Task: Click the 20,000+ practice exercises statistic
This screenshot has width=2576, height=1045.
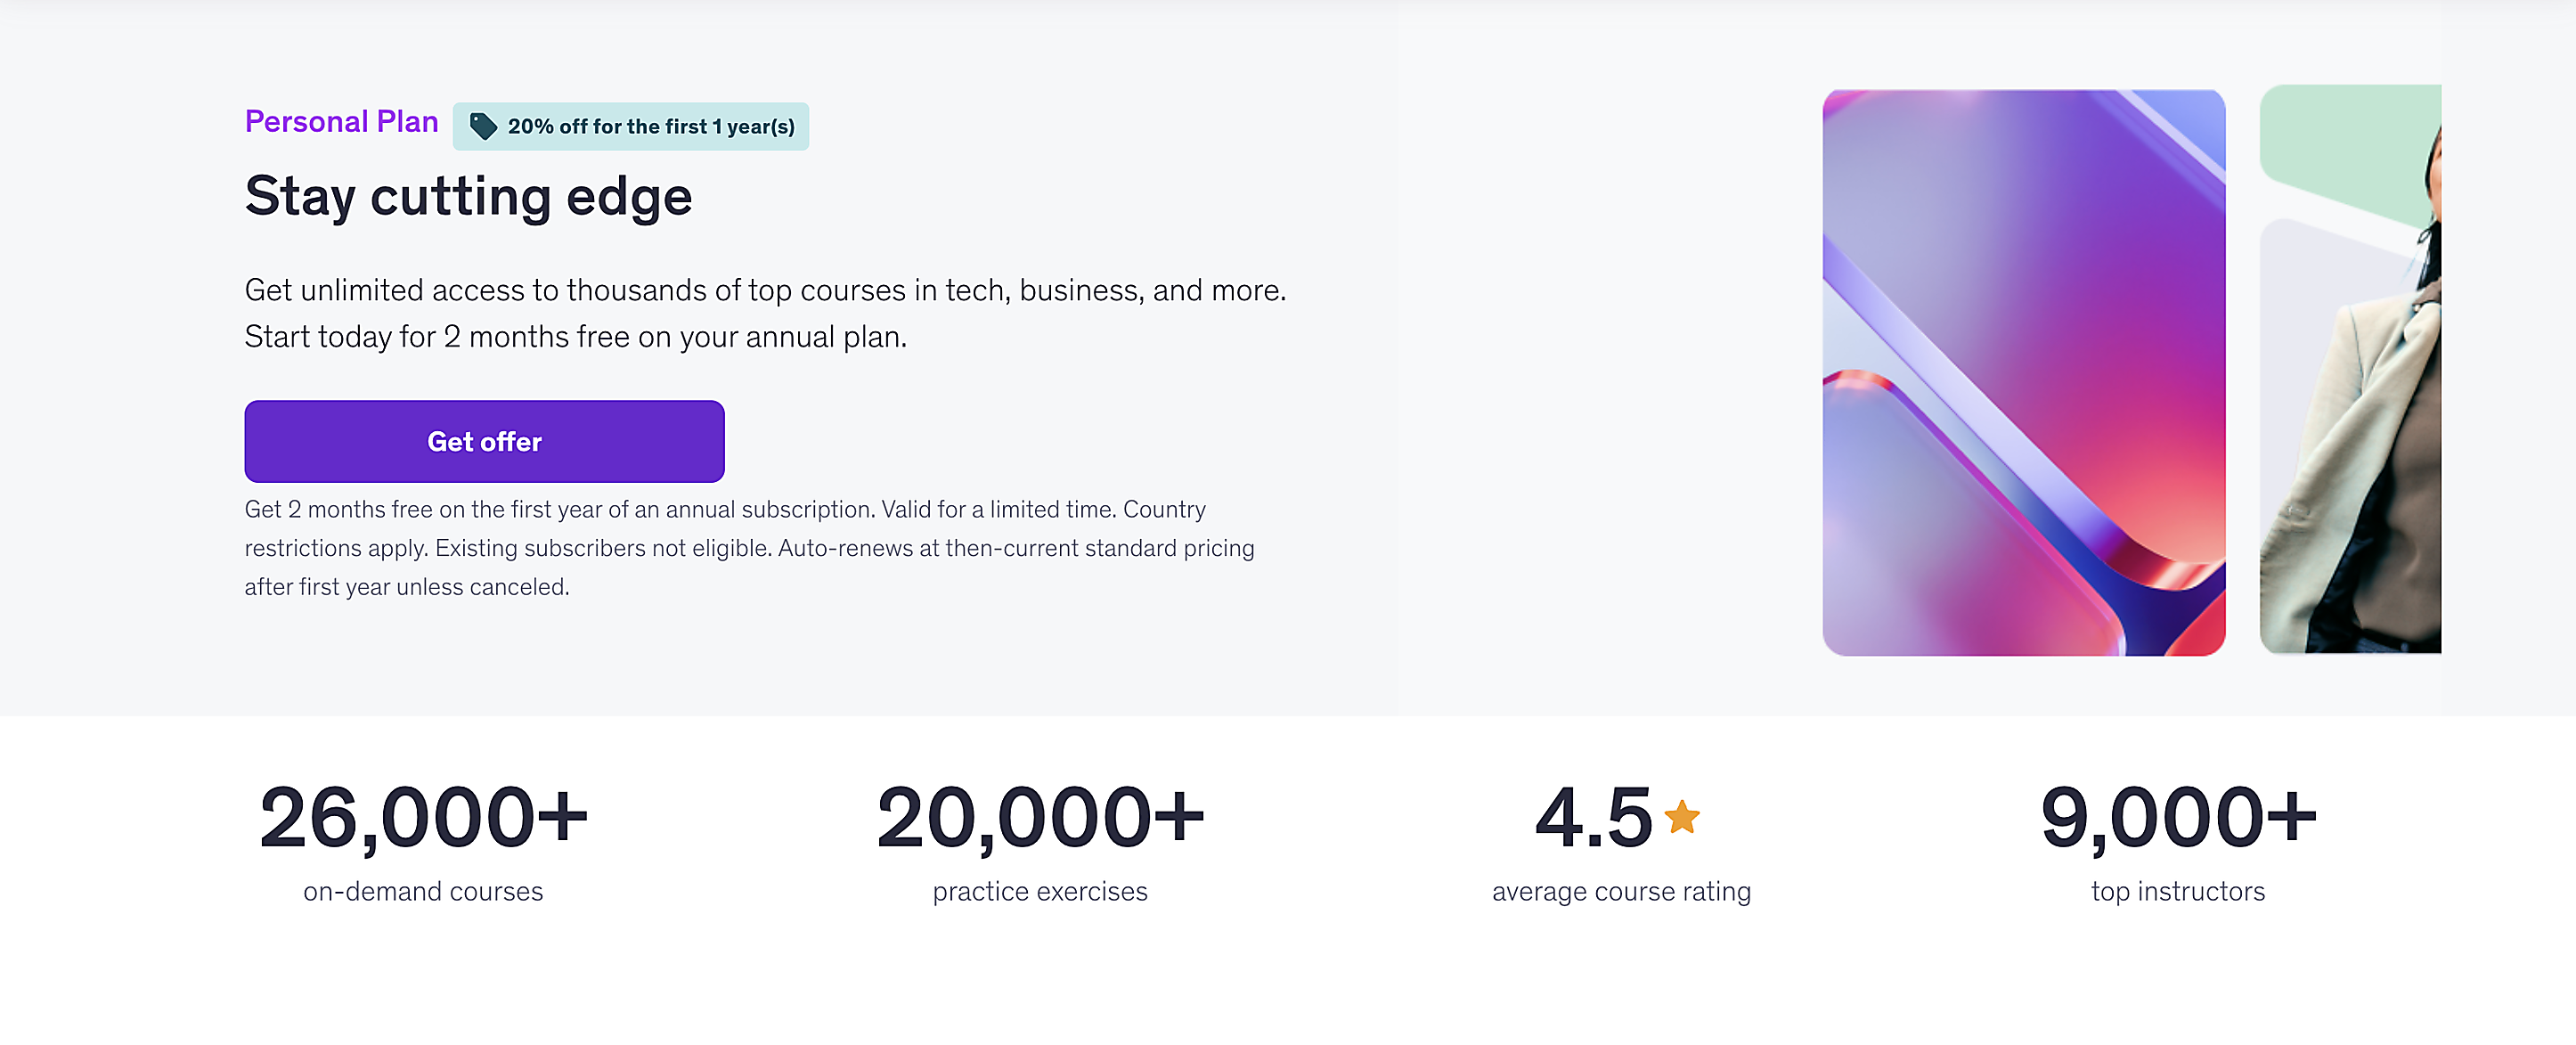Action: pyautogui.click(x=1040, y=817)
